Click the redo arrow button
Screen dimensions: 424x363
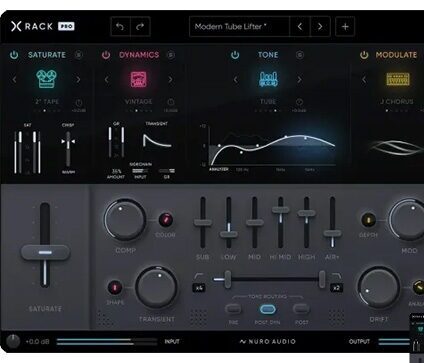click(140, 26)
